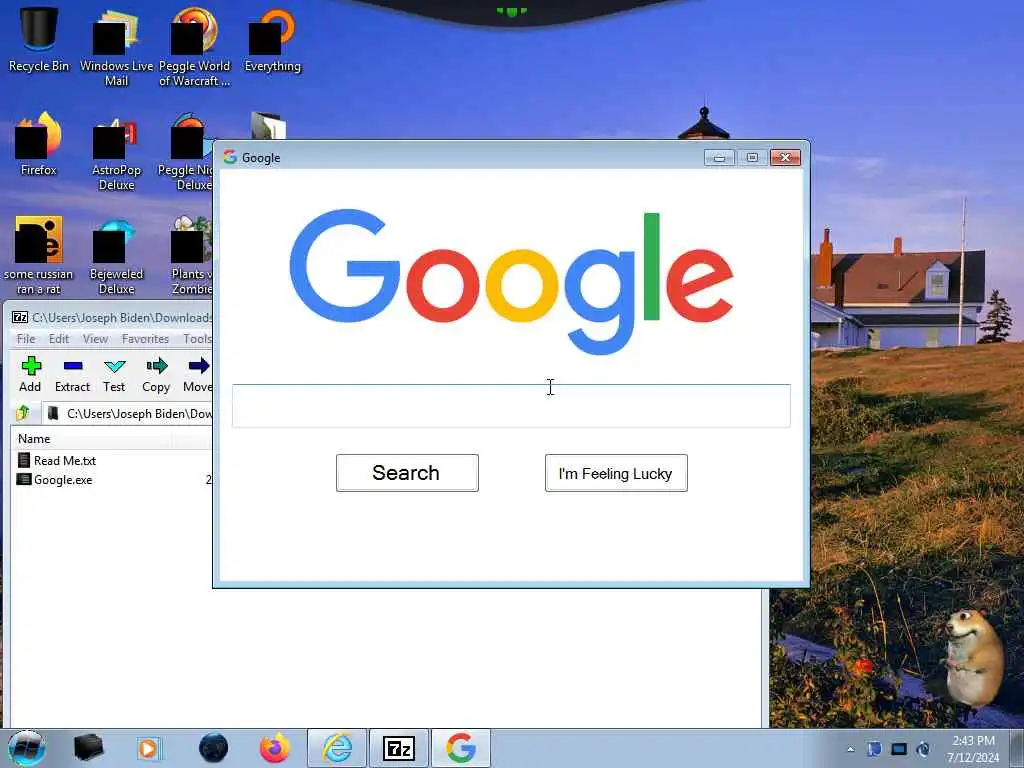Select the Plants vs Zombies desktop icon
This screenshot has height=768, width=1024.
pos(190,256)
